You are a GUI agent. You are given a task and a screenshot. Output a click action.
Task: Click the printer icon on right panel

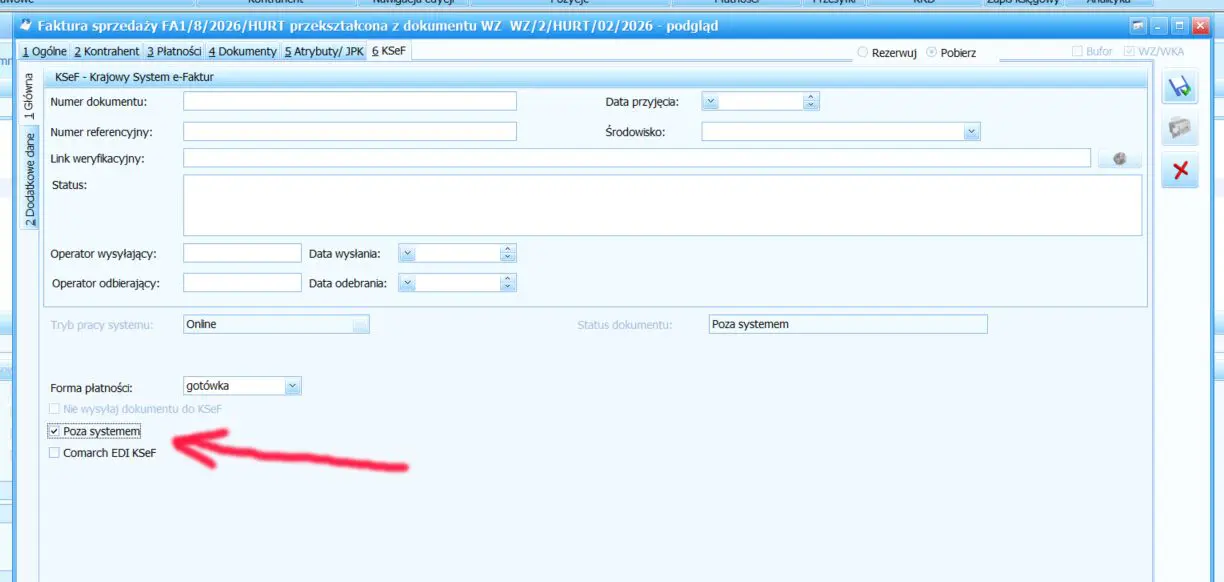[x=1180, y=129]
